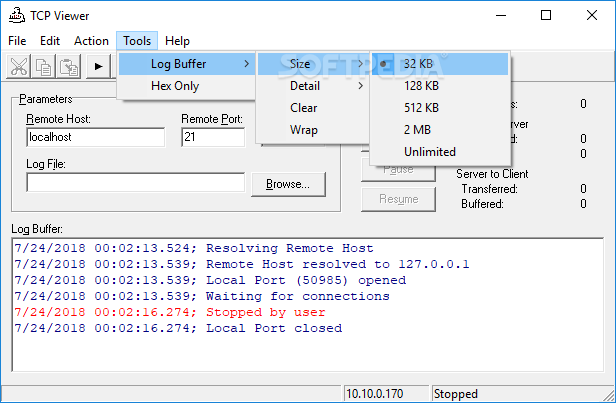This screenshot has width=616, height=403.
Task: Click the TCP Viewer title bar app icon
Action: click(17, 16)
